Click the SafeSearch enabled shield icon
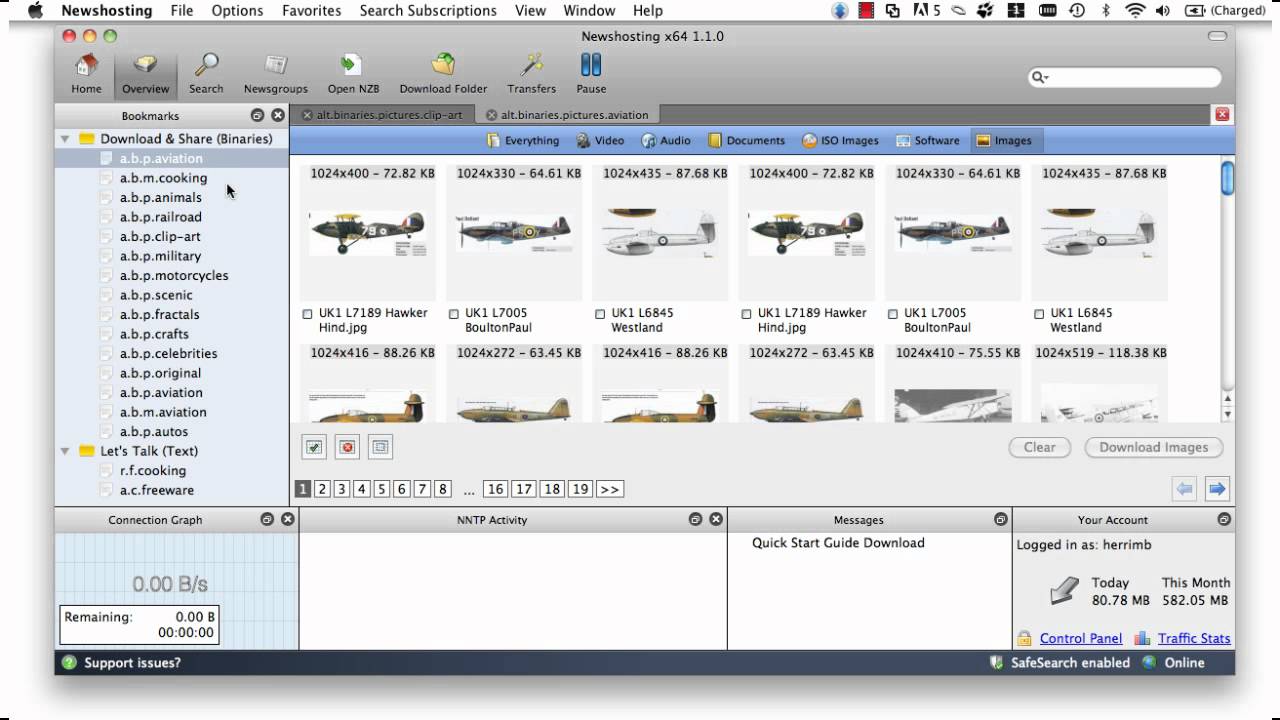The height and width of the screenshot is (720, 1280). 996,662
